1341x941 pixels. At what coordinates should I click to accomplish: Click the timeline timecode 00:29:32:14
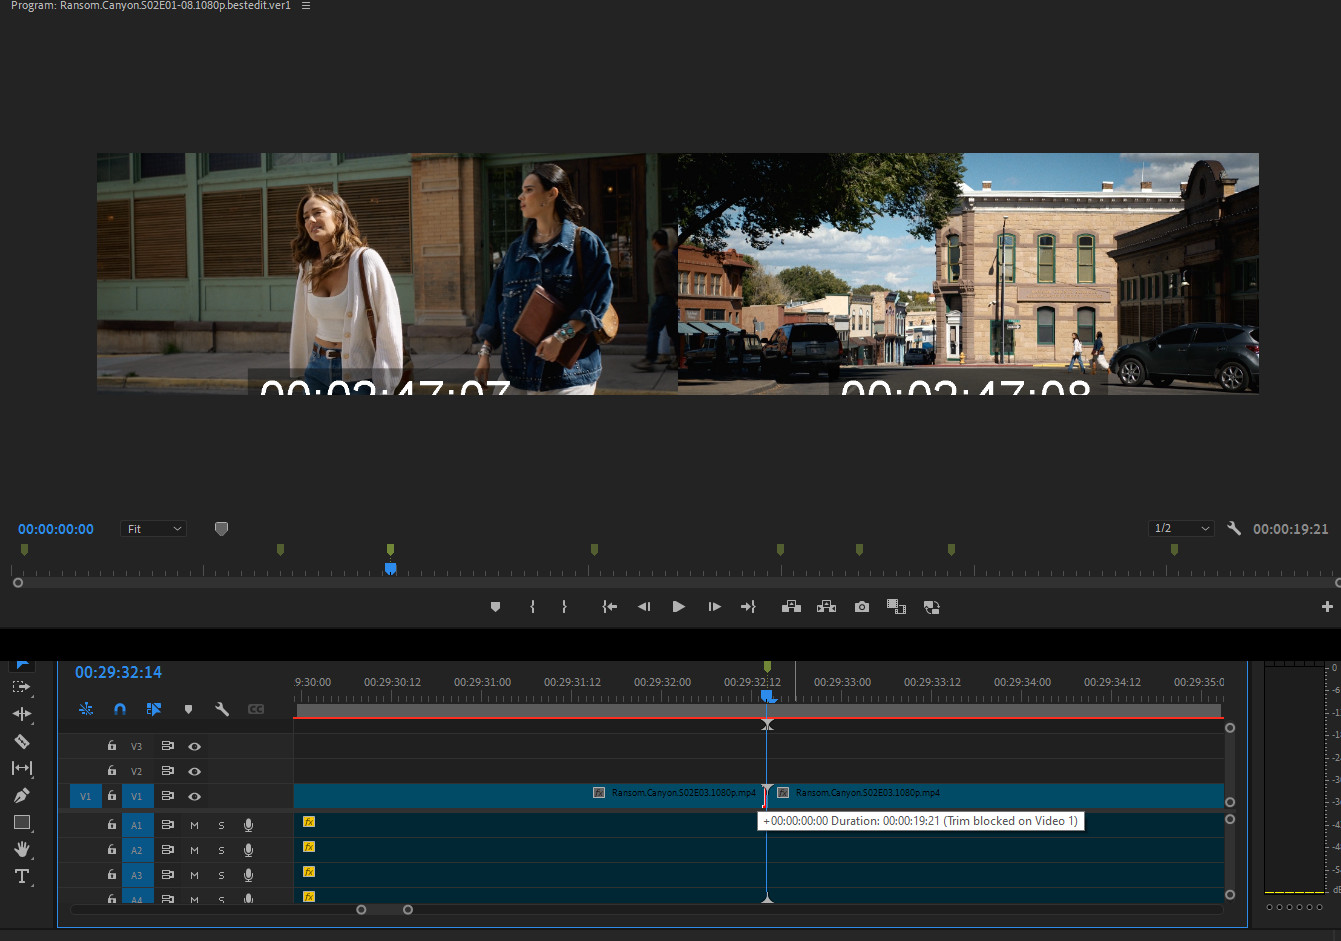pos(118,672)
